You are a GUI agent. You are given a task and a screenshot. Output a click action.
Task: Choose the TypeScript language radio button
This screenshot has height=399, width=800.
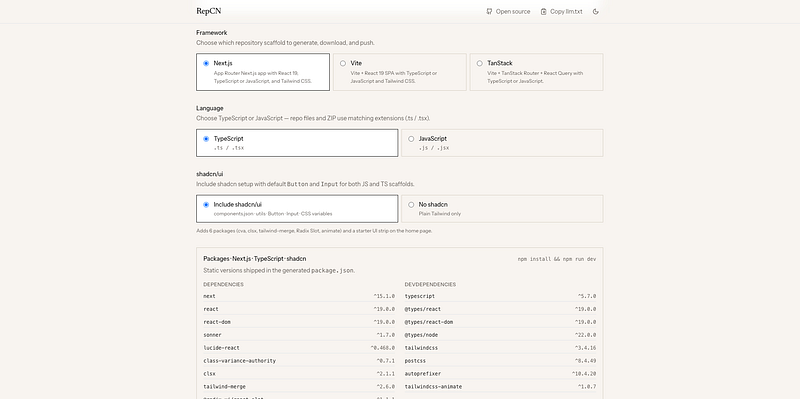[206, 139]
